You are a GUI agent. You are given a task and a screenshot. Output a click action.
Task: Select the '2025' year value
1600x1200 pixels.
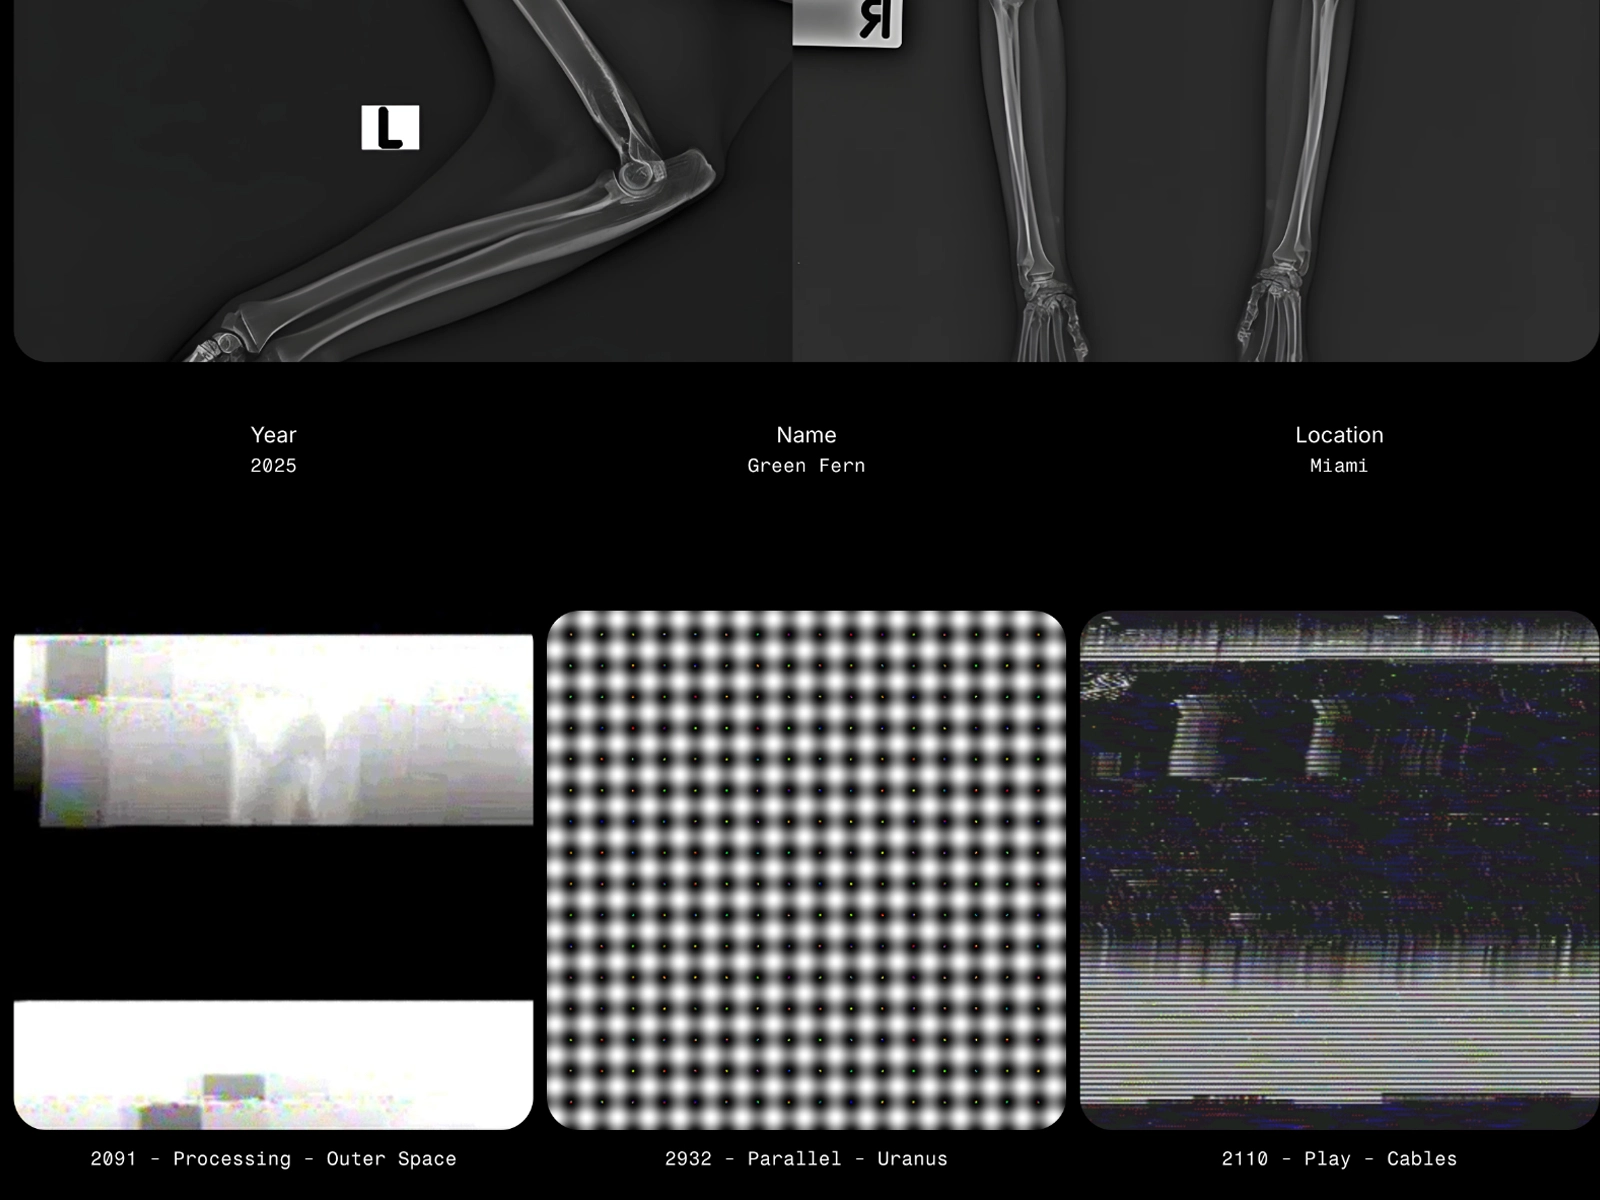click(x=273, y=465)
